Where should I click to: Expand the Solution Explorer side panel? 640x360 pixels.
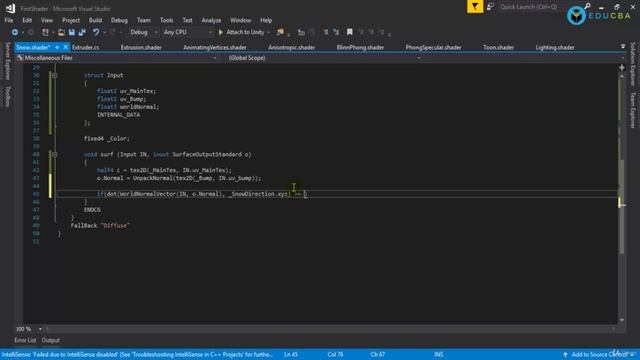click(633, 64)
